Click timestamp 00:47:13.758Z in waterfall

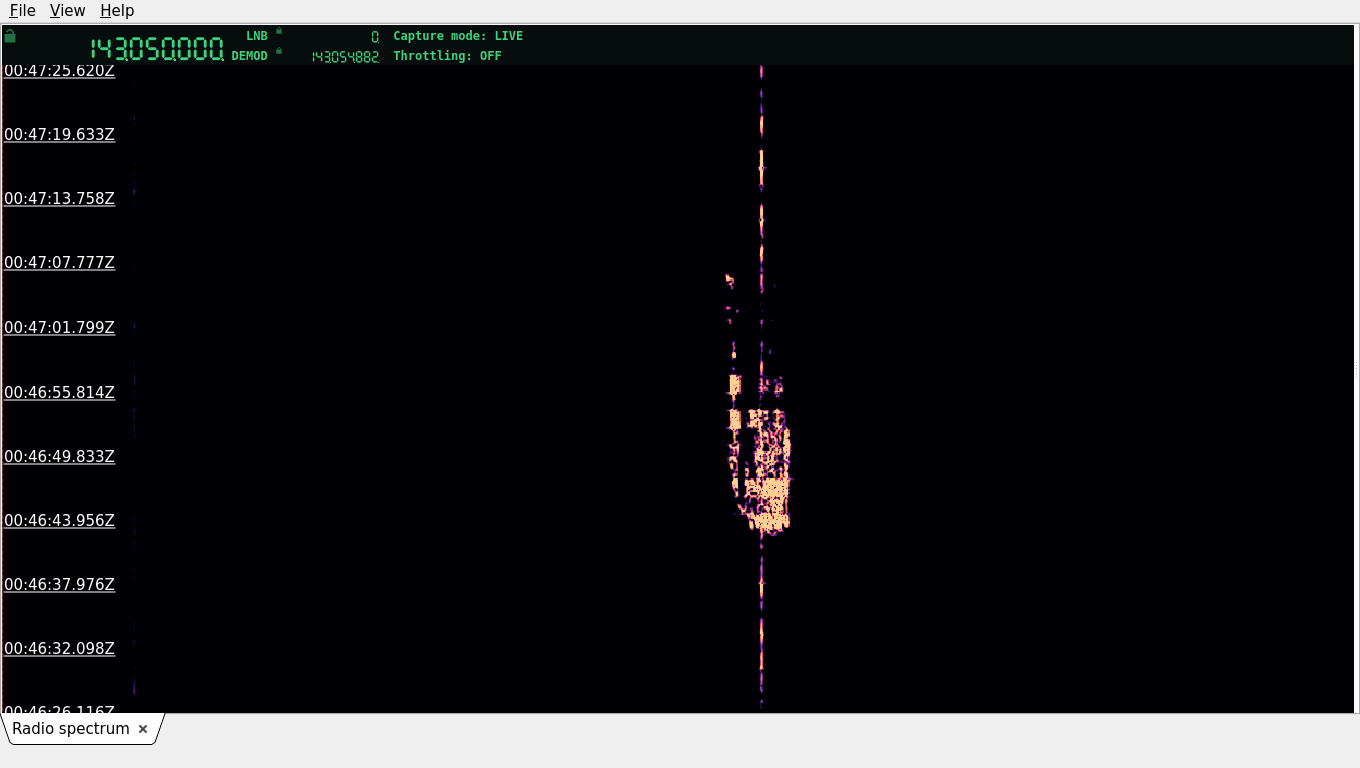click(59, 198)
